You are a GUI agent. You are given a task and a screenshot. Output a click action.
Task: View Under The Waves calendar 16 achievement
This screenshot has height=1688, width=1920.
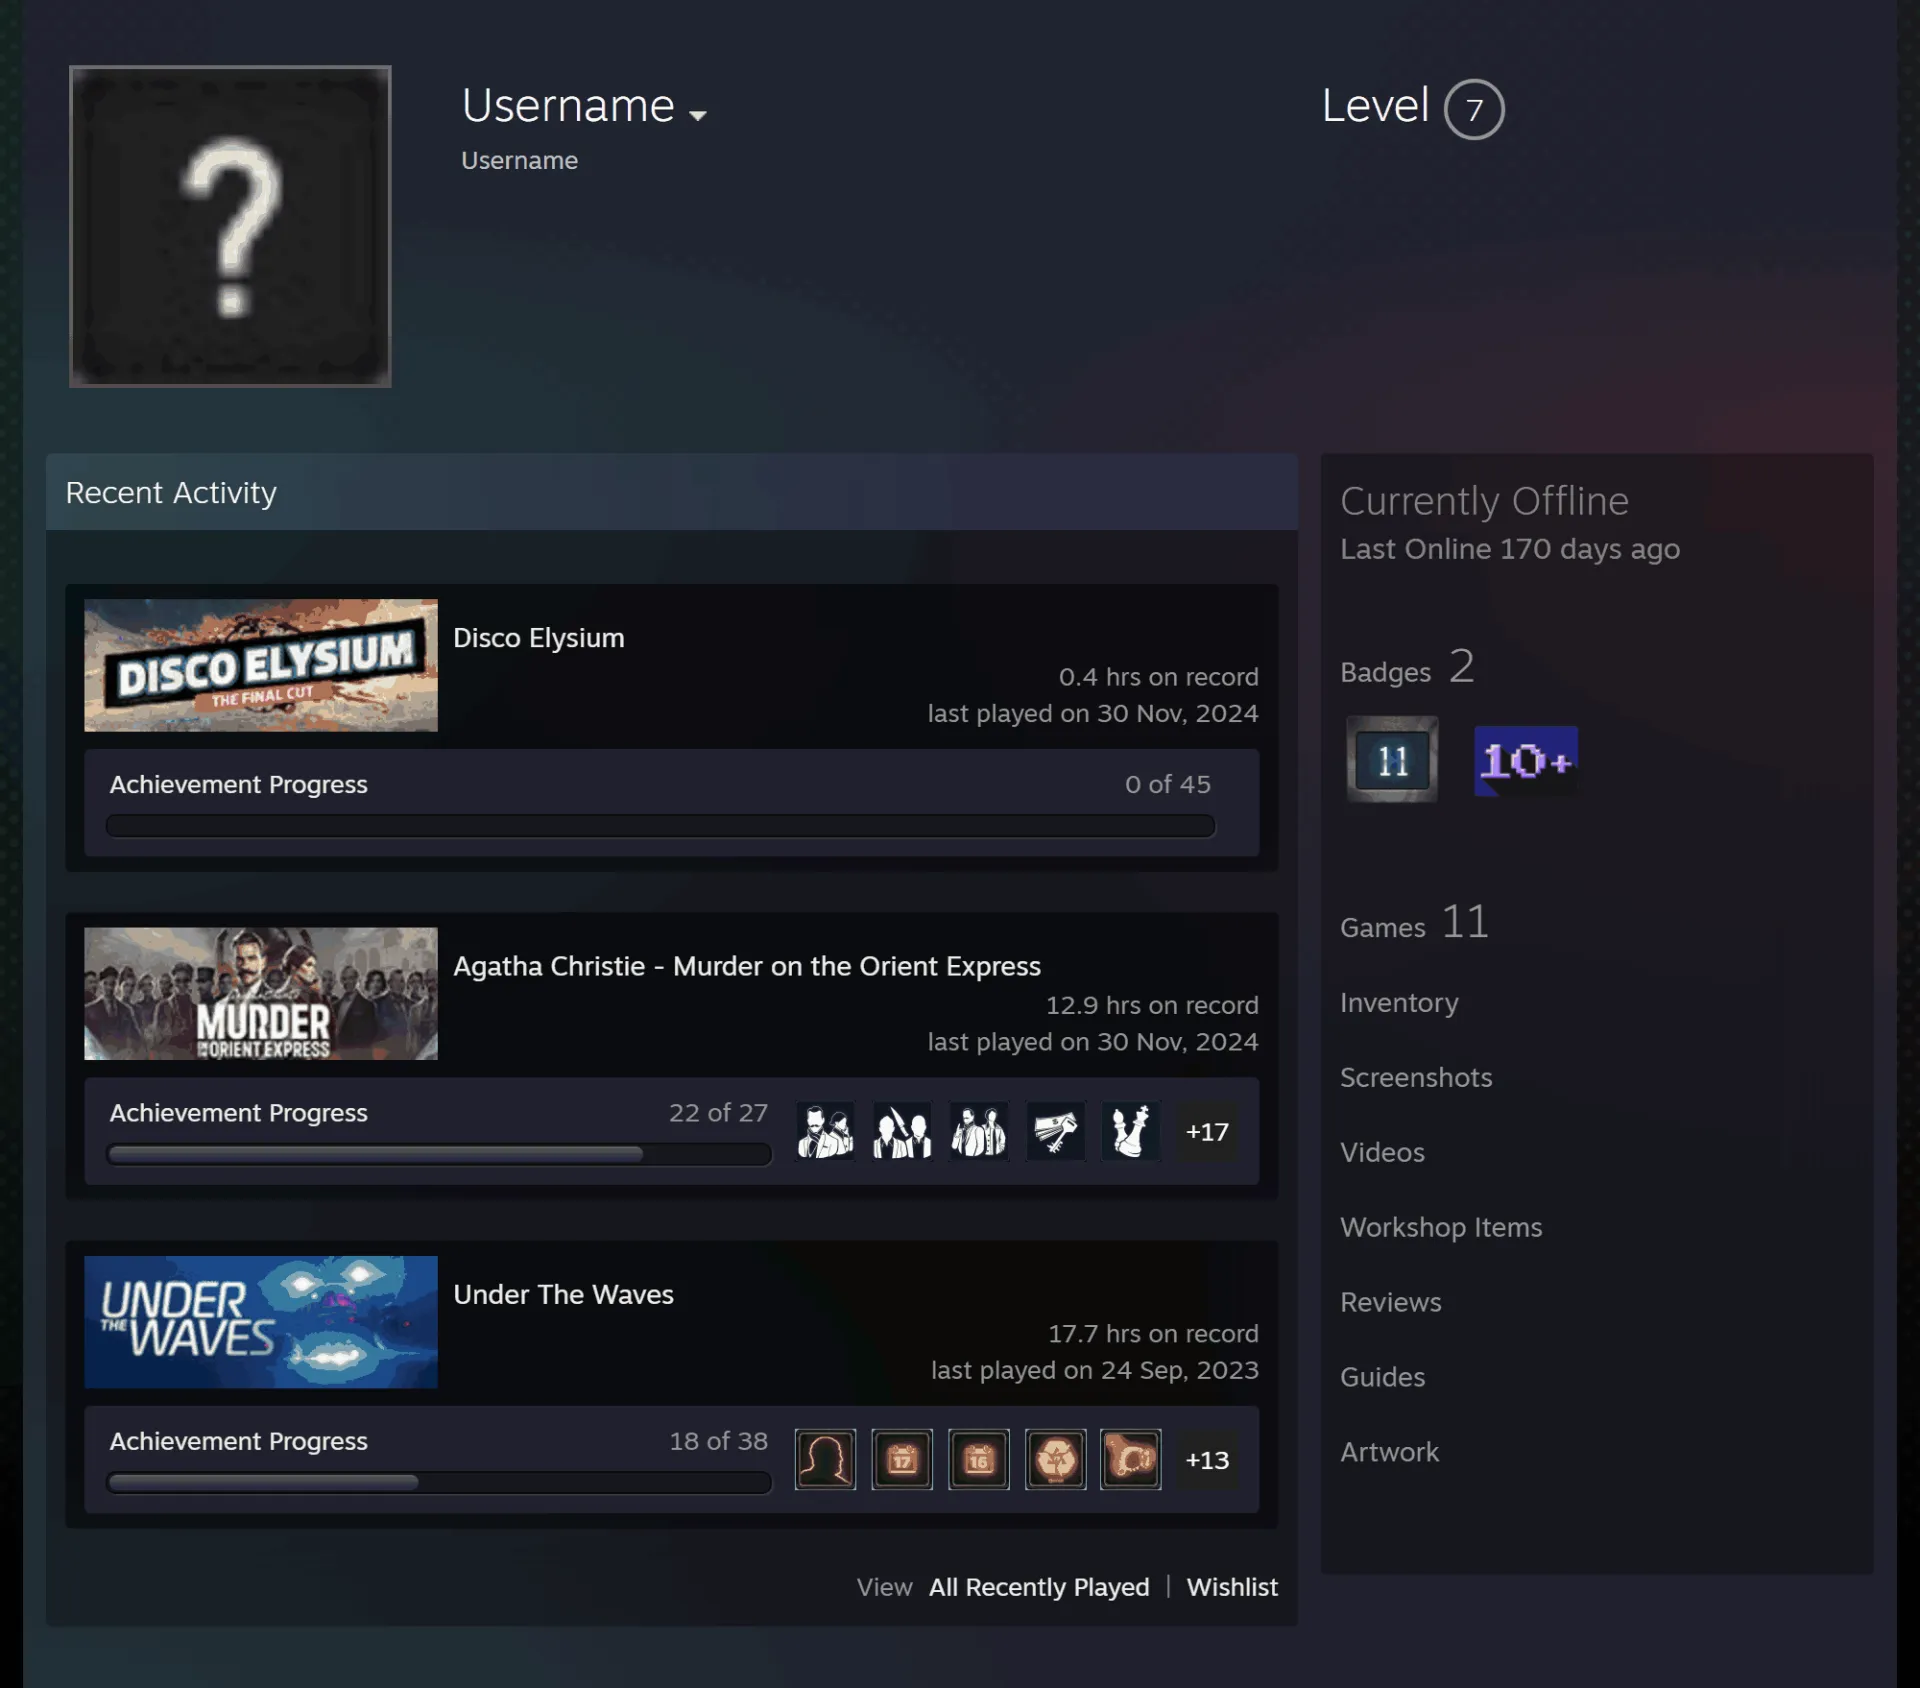click(978, 1459)
